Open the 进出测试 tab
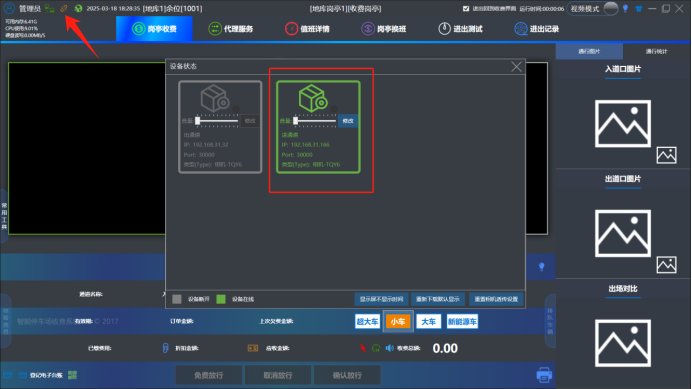 click(460, 29)
